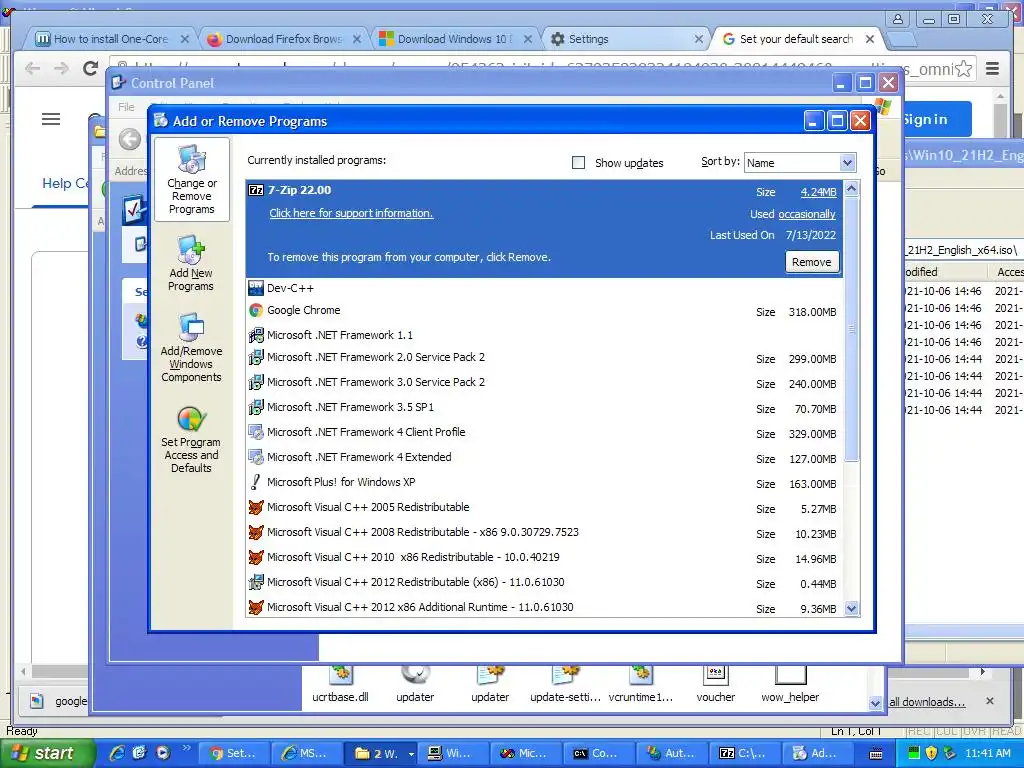Open the wow_helper file
The width and height of the screenshot is (1024, 768).
point(790,684)
